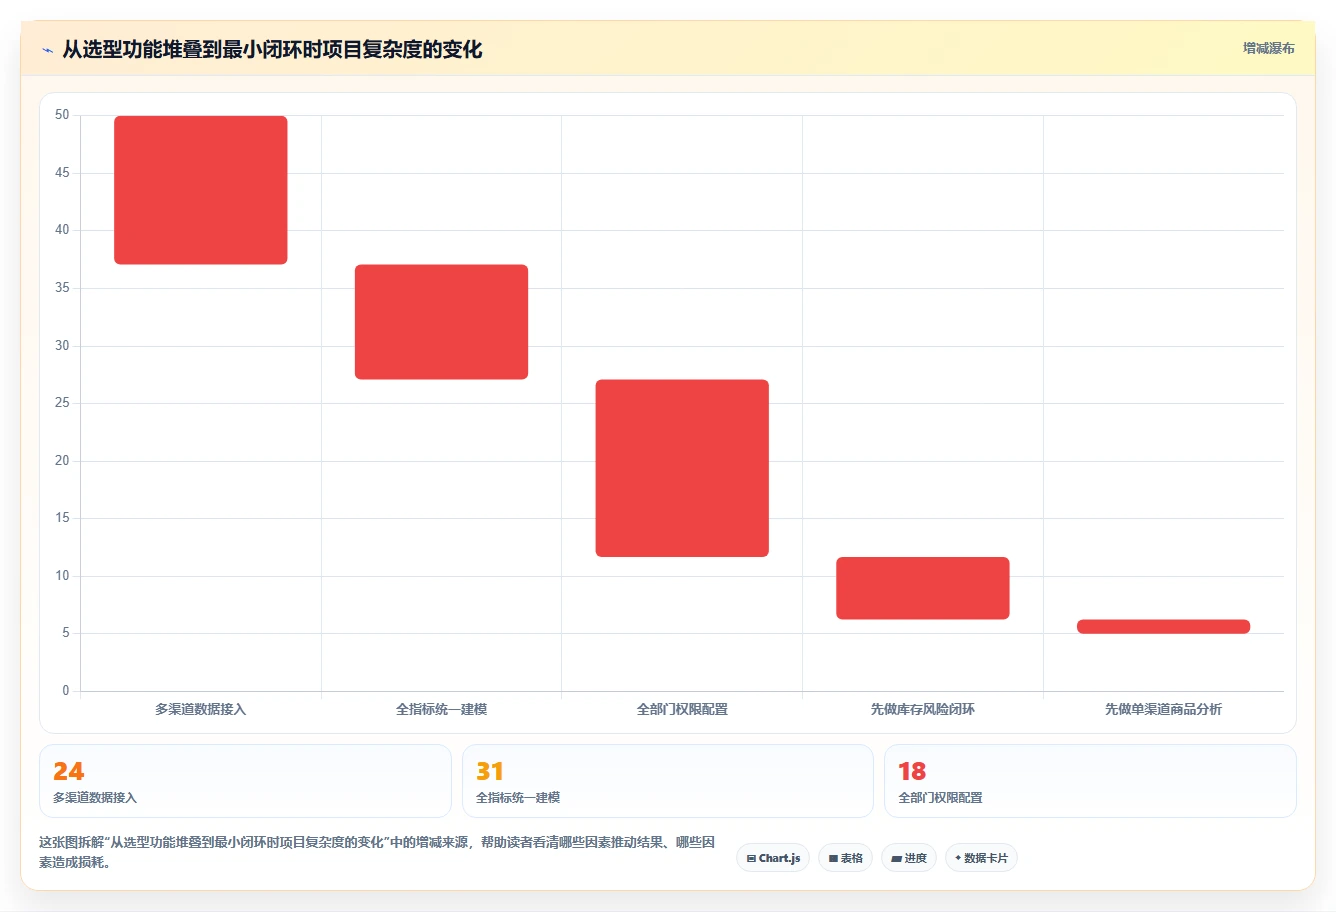The height and width of the screenshot is (912, 1336).
Task: Select the 全部门权限配置 waterfall bar
Action: click(682, 468)
